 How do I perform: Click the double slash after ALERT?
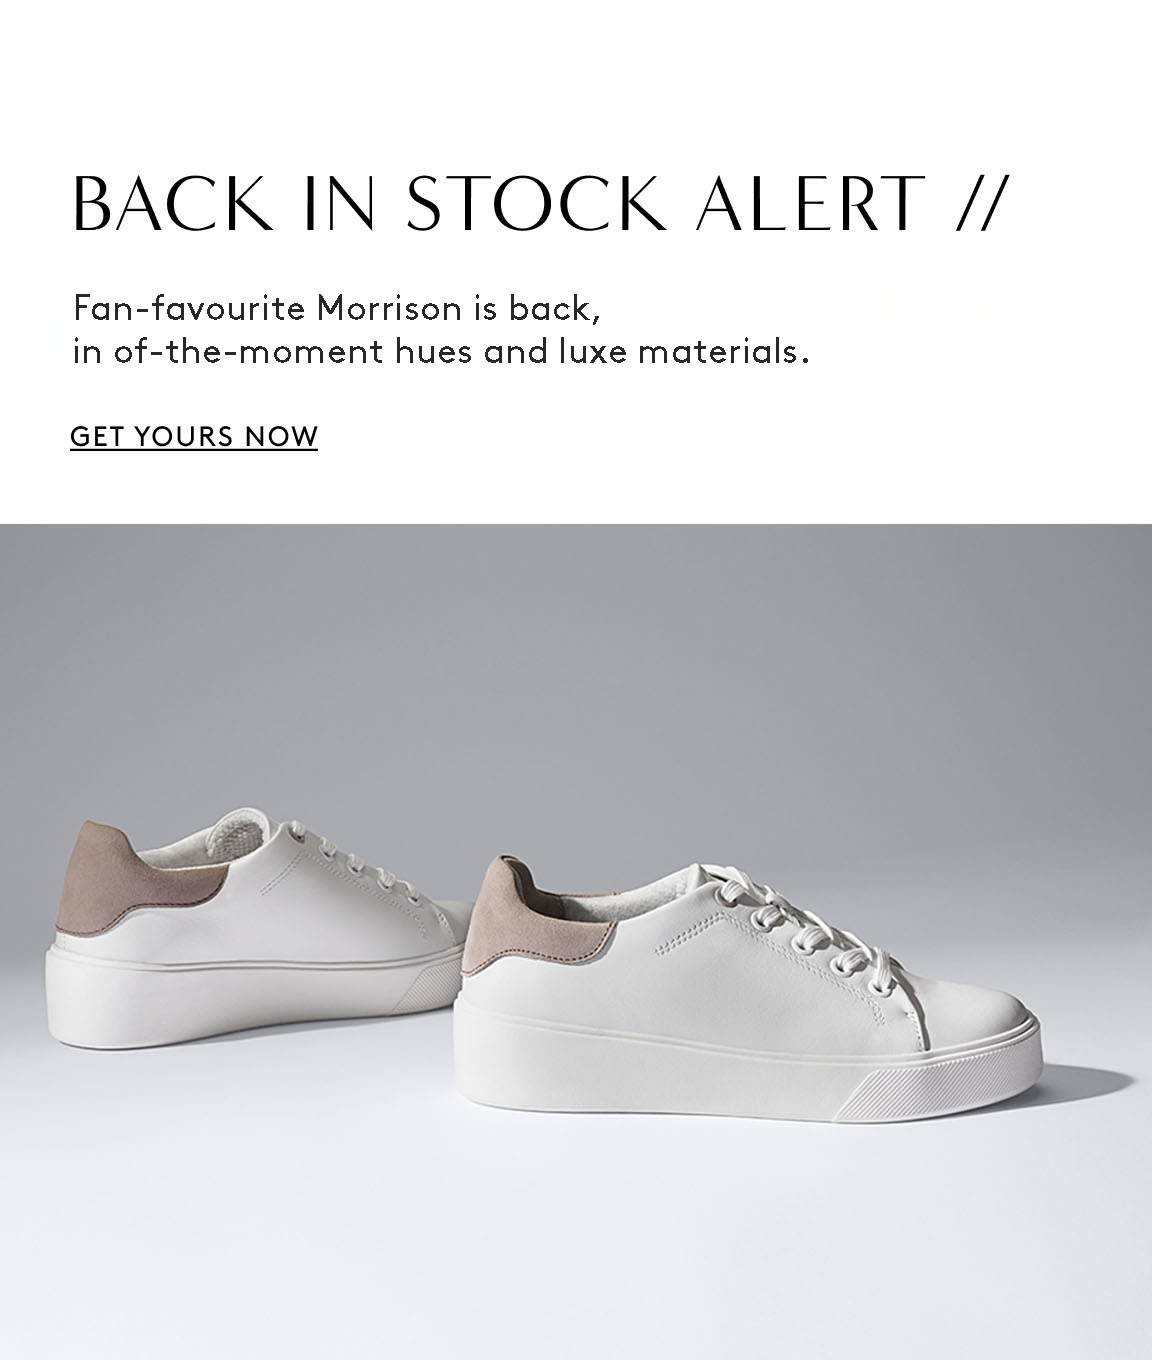click(976, 203)
